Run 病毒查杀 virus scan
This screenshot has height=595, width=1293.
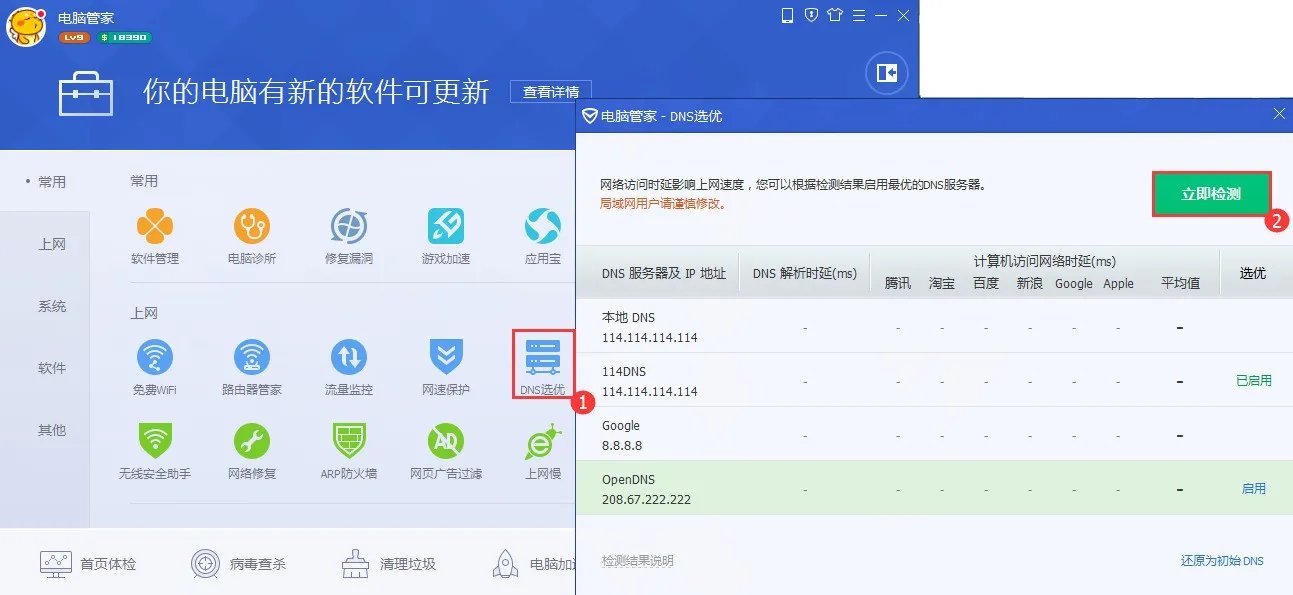[x=240, y=563]
